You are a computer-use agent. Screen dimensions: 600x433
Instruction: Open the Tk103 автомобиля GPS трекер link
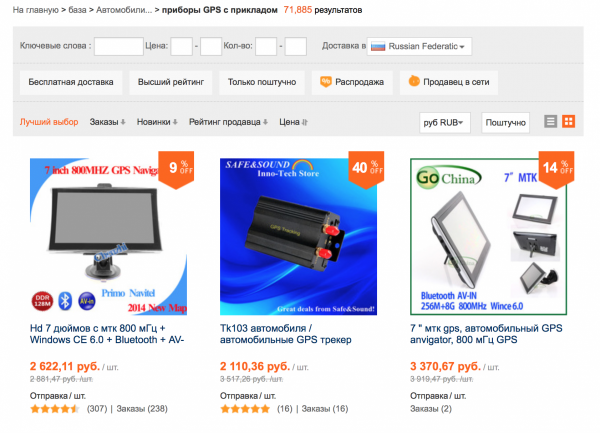click(x=285, y=334)
